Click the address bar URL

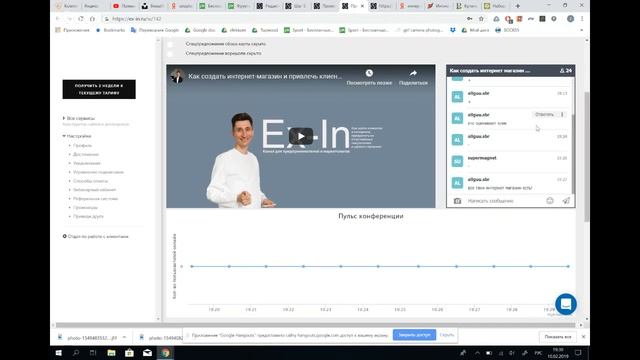137,19
